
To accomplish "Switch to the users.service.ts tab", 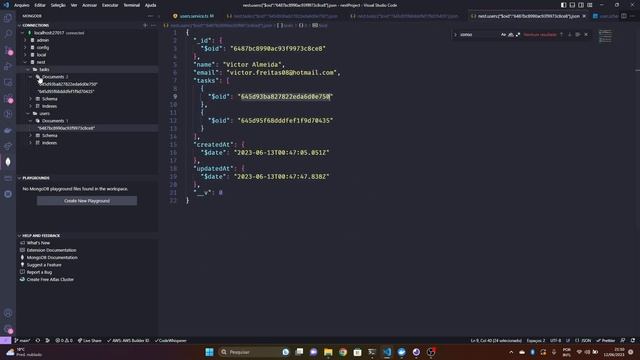I will click(194, 16).
